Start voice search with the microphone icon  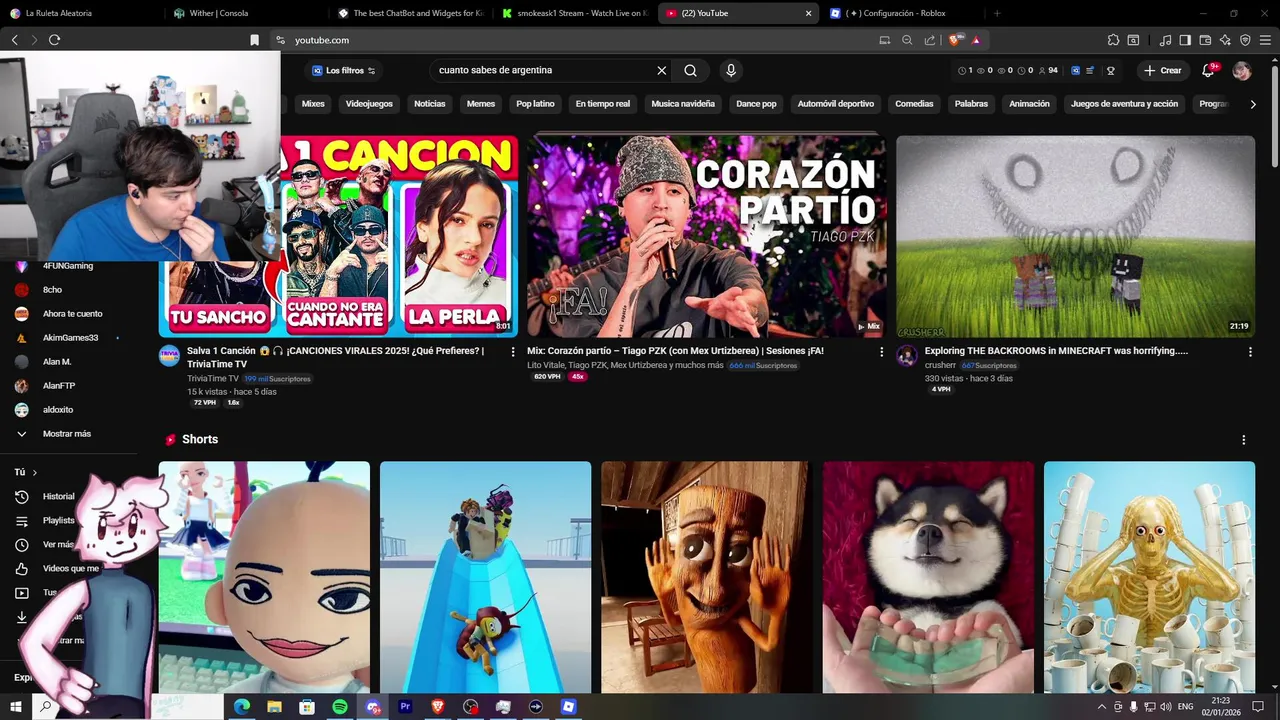click(x=731, y=70)
